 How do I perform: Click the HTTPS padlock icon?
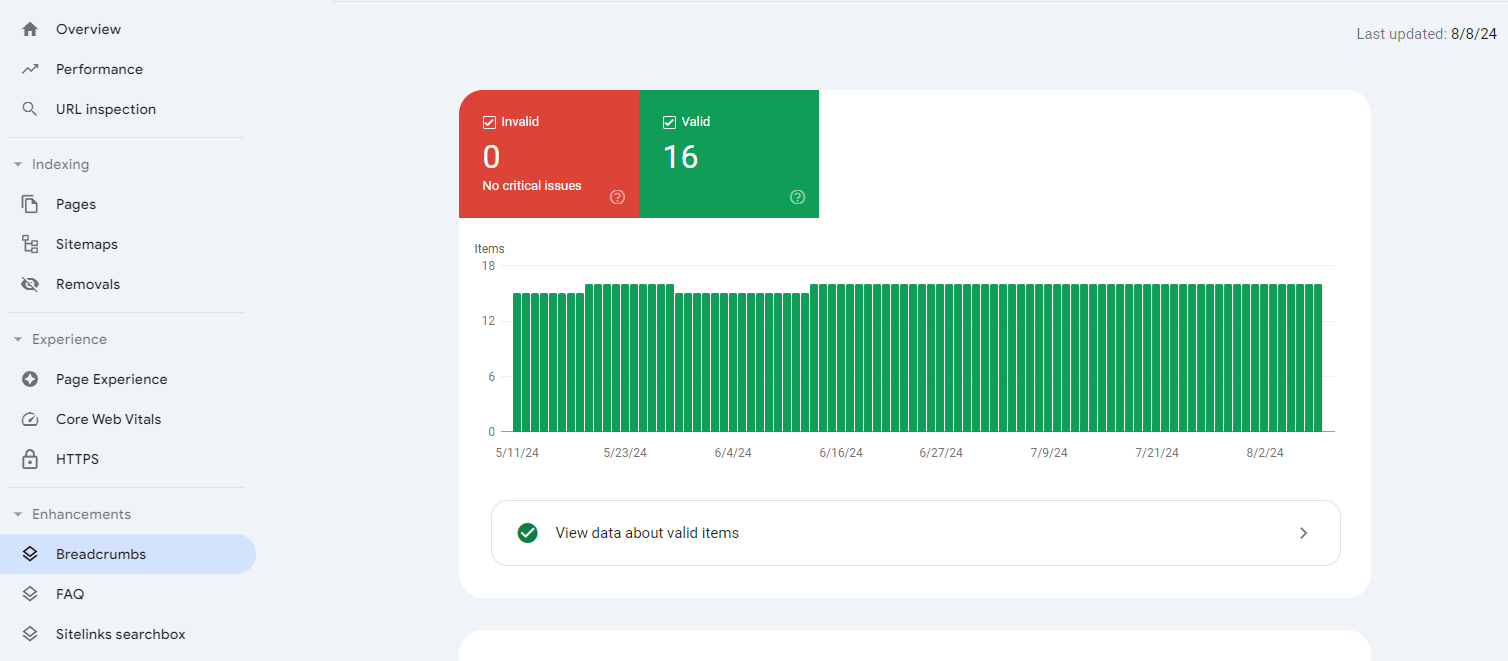(x=30, y=459)
